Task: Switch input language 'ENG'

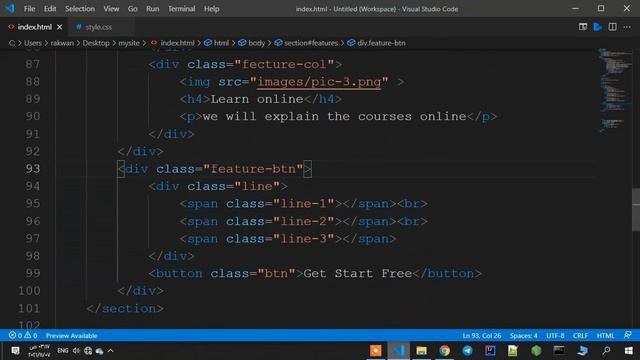Action: tap(62, 351)
